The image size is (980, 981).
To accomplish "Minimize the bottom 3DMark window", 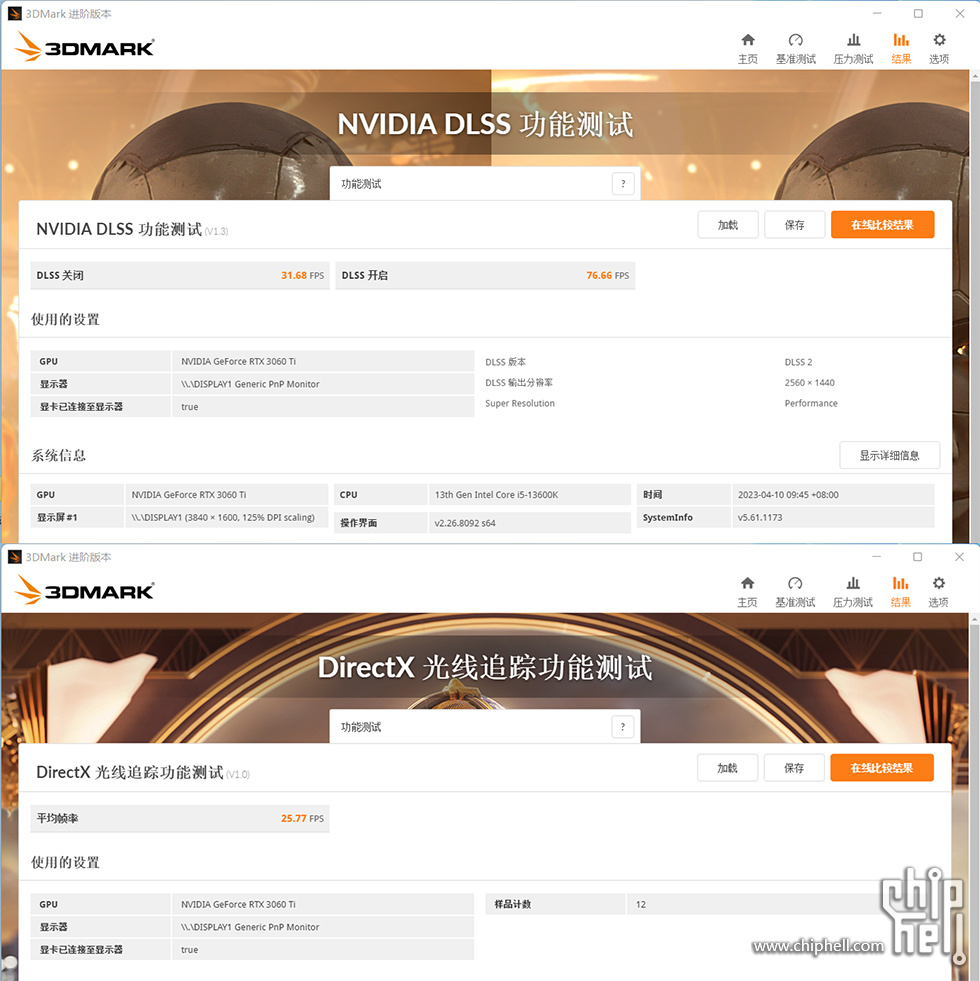I will pyautogui.click(x=876, y=556).
